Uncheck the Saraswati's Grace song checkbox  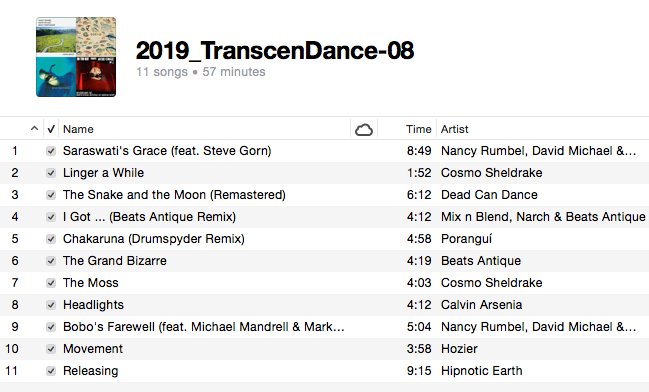click(51, 151)
